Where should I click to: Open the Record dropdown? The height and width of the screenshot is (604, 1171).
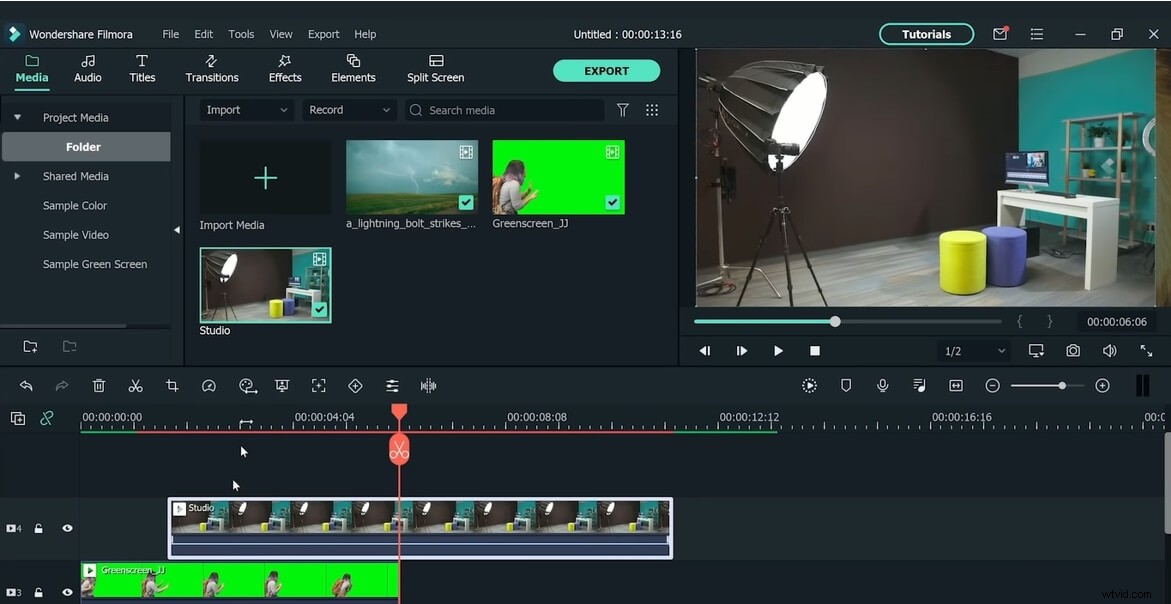click(349, 110)
